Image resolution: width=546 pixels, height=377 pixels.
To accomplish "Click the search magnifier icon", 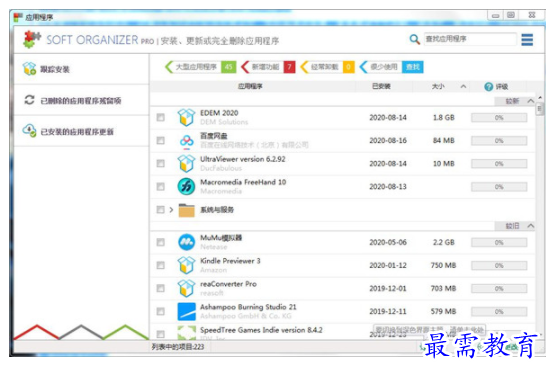I will click(414, 39).
